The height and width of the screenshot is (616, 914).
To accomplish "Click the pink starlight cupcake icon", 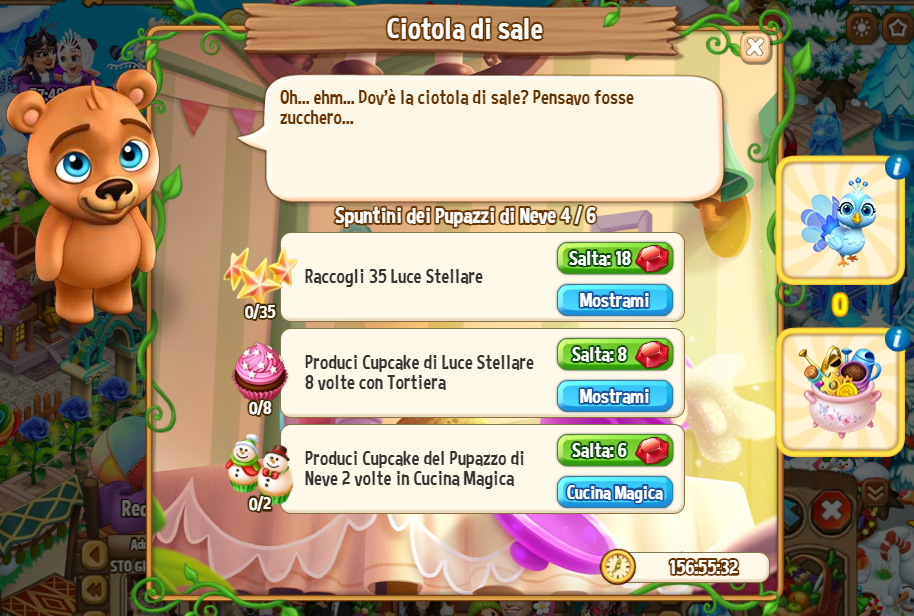I will point(260,372).
